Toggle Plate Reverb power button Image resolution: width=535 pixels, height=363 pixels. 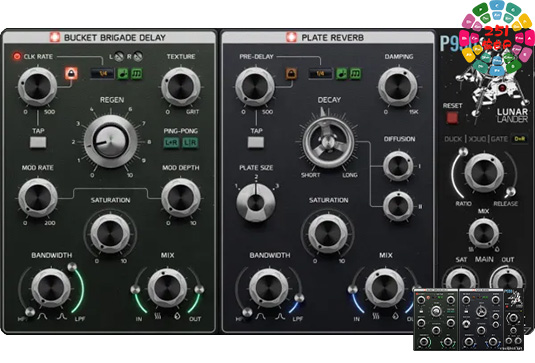pos(291,37)
